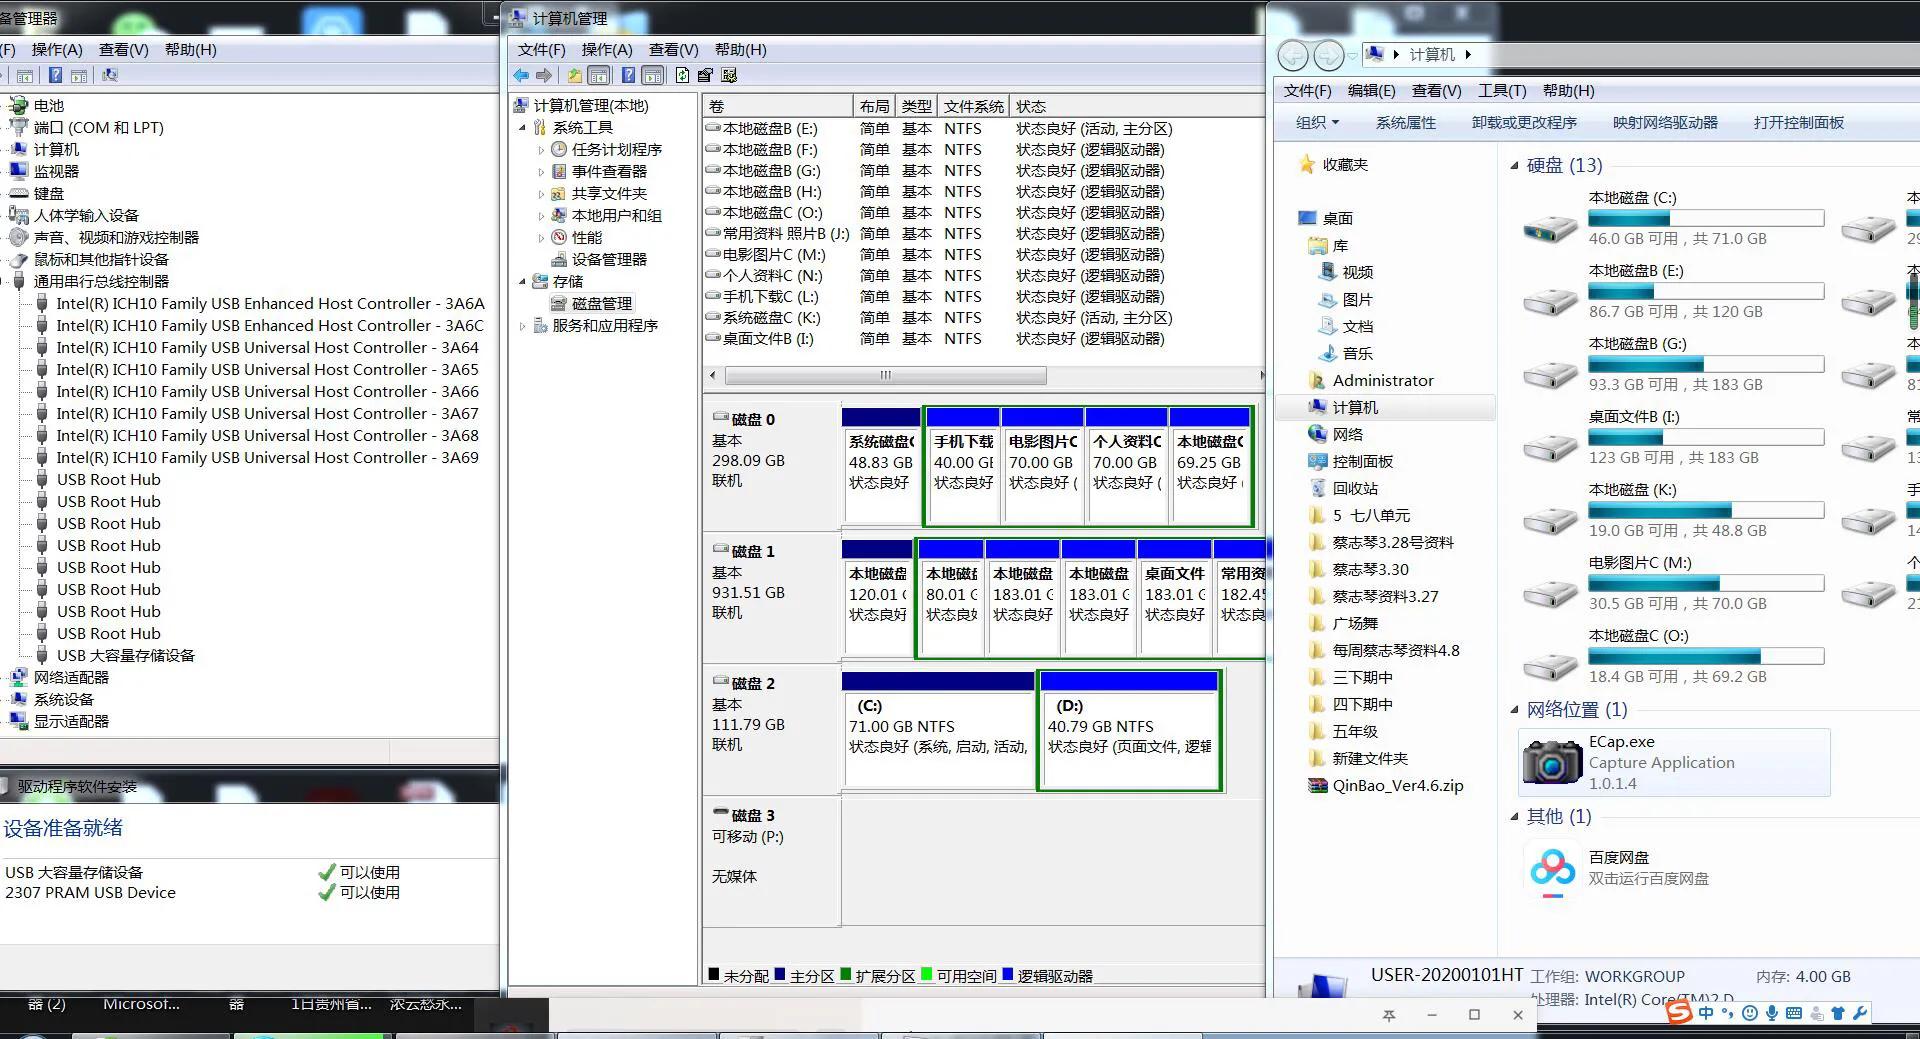The width and height of the screenshot is (1920, 1039).
Task: Open the Sogou input method logo
Action: click(x=1679, y=1012)
